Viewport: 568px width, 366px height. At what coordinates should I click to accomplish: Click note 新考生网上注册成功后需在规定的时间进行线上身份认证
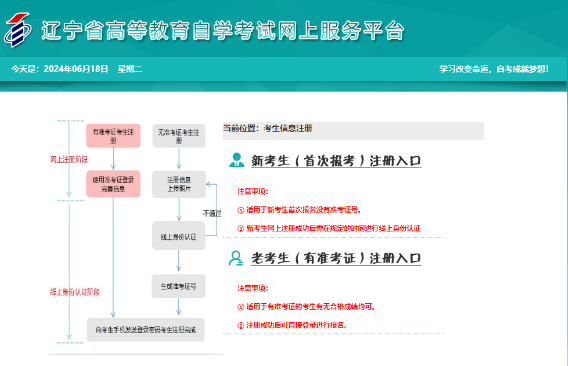click(329, 228)
